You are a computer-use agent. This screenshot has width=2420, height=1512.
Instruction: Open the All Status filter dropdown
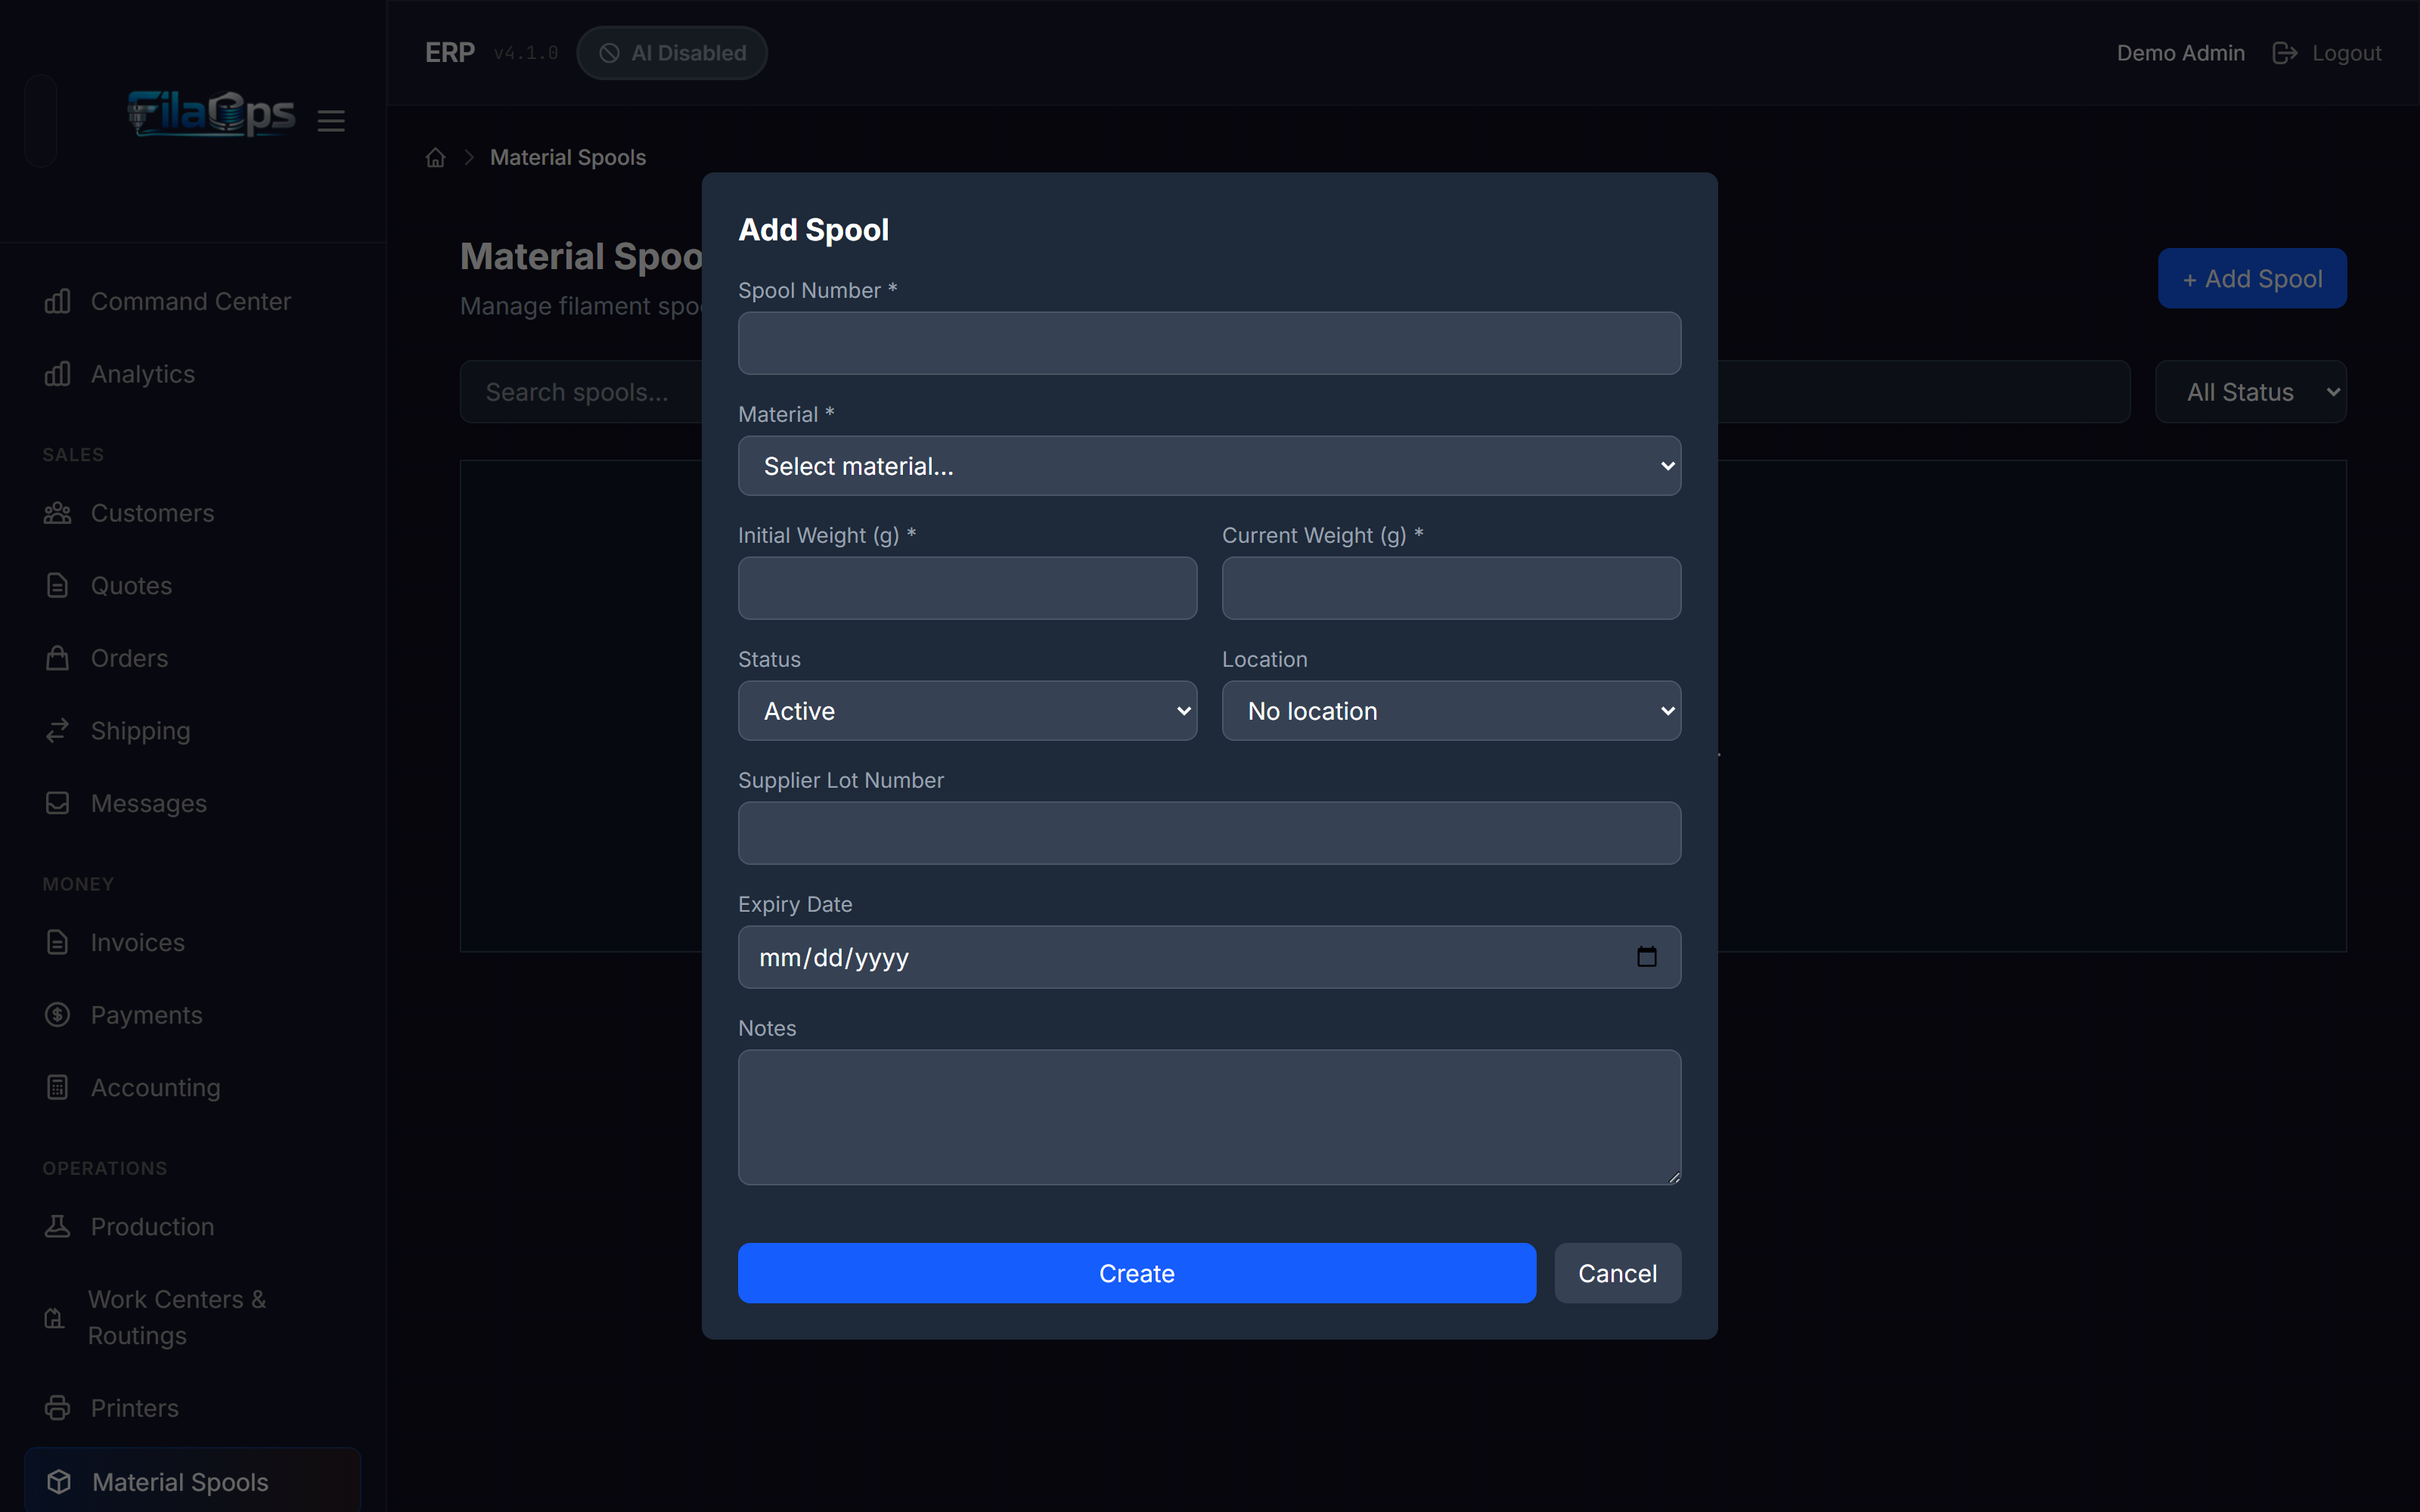coord(2251,392)
